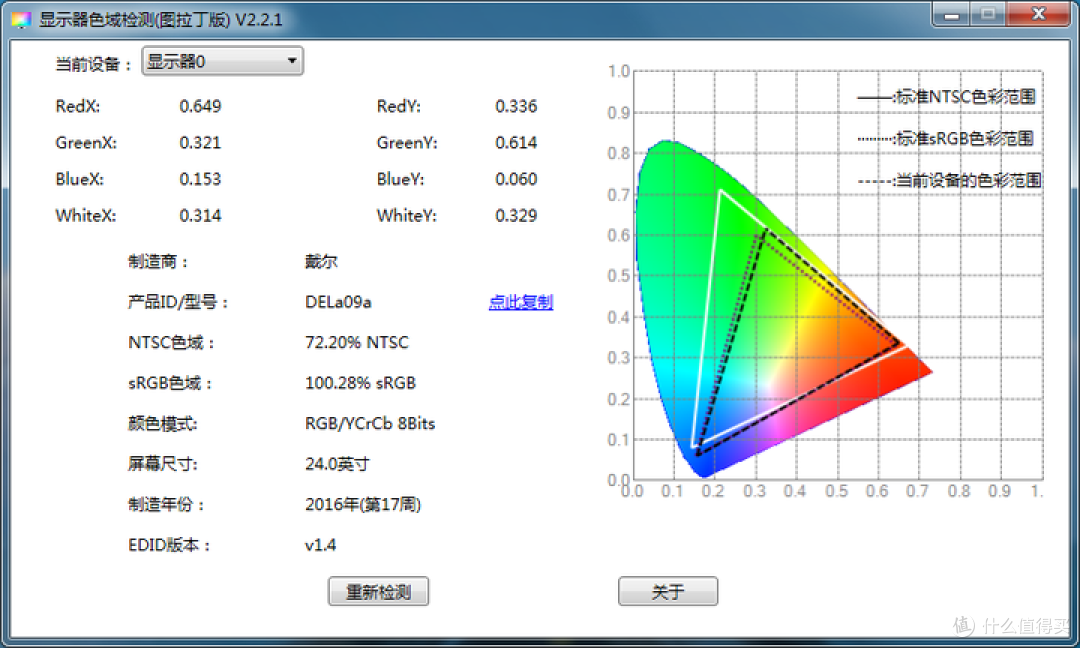This screenshot has width=1080, height=648.
Task: Click the app icon in the title bar
Action: point(21,19)
